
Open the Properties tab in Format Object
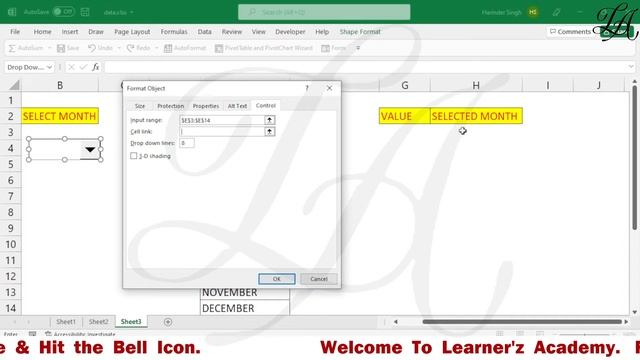[x=206, y=106]
